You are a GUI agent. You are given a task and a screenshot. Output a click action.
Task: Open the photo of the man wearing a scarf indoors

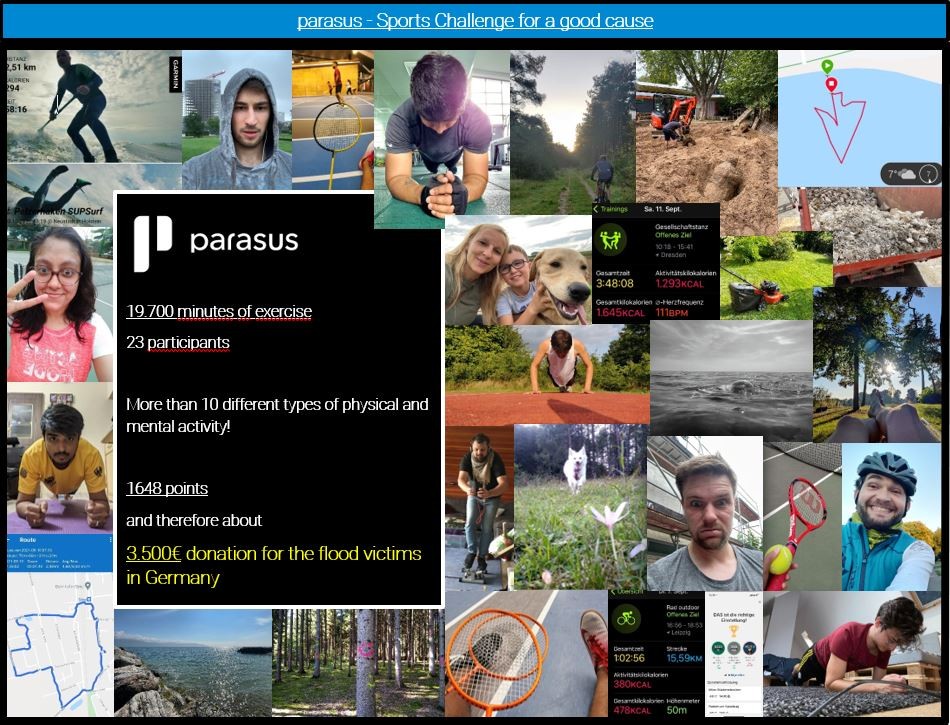480,508
